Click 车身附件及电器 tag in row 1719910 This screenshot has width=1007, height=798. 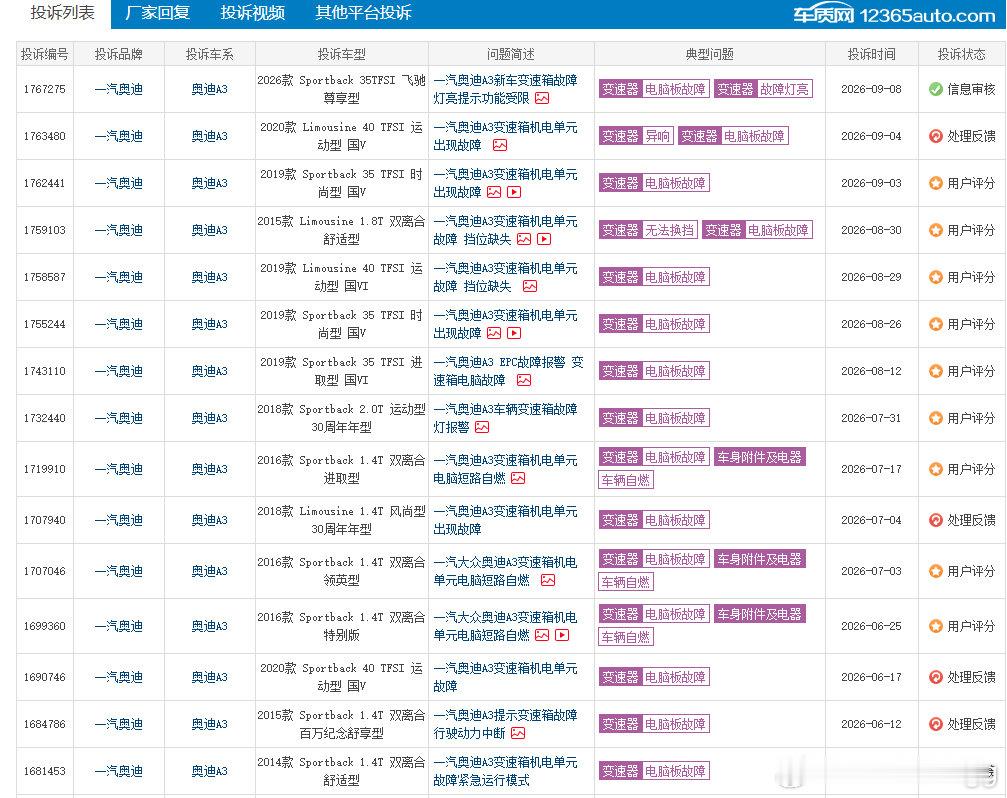click(759, 457)
